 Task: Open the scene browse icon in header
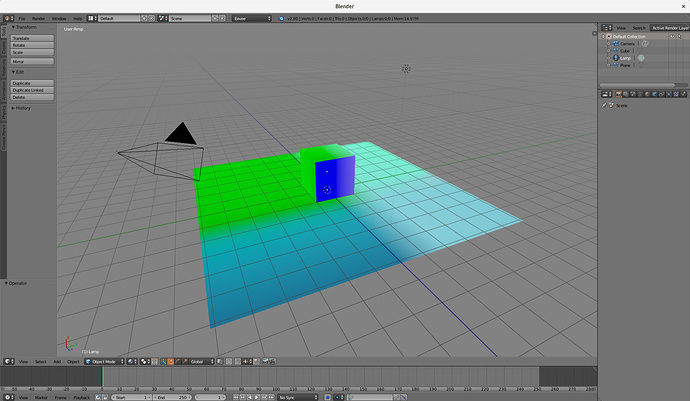[x=163, y=18]
